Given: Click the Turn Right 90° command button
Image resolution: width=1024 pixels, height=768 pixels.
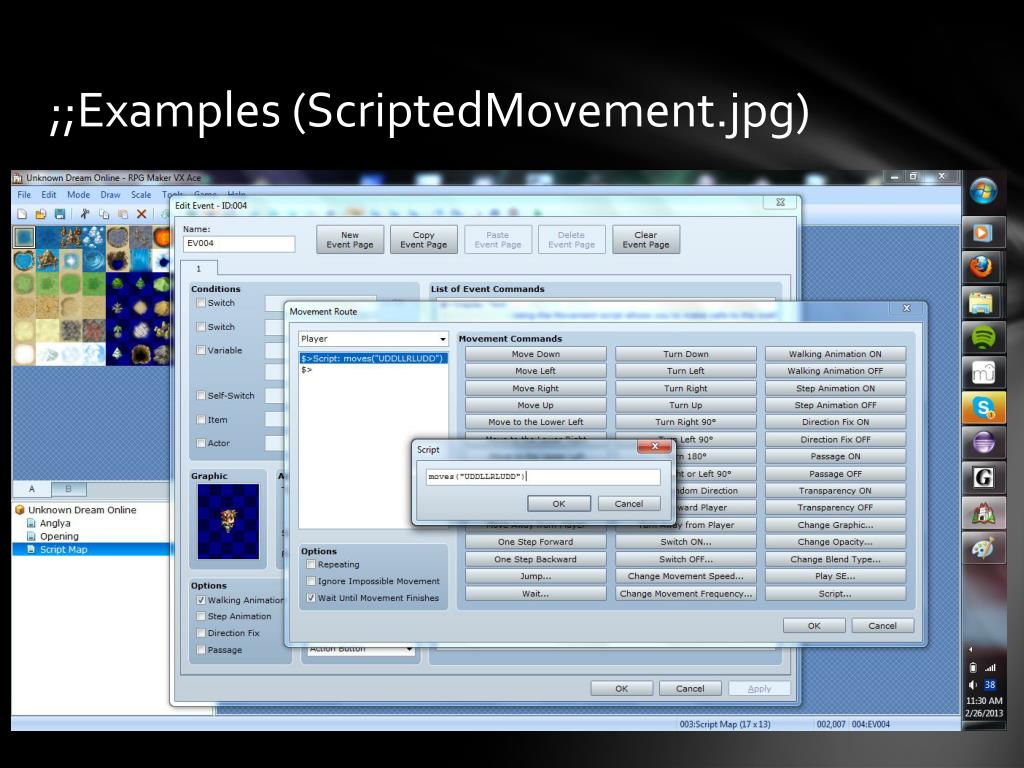Looking at the screenshot, I should pos(686,422).
